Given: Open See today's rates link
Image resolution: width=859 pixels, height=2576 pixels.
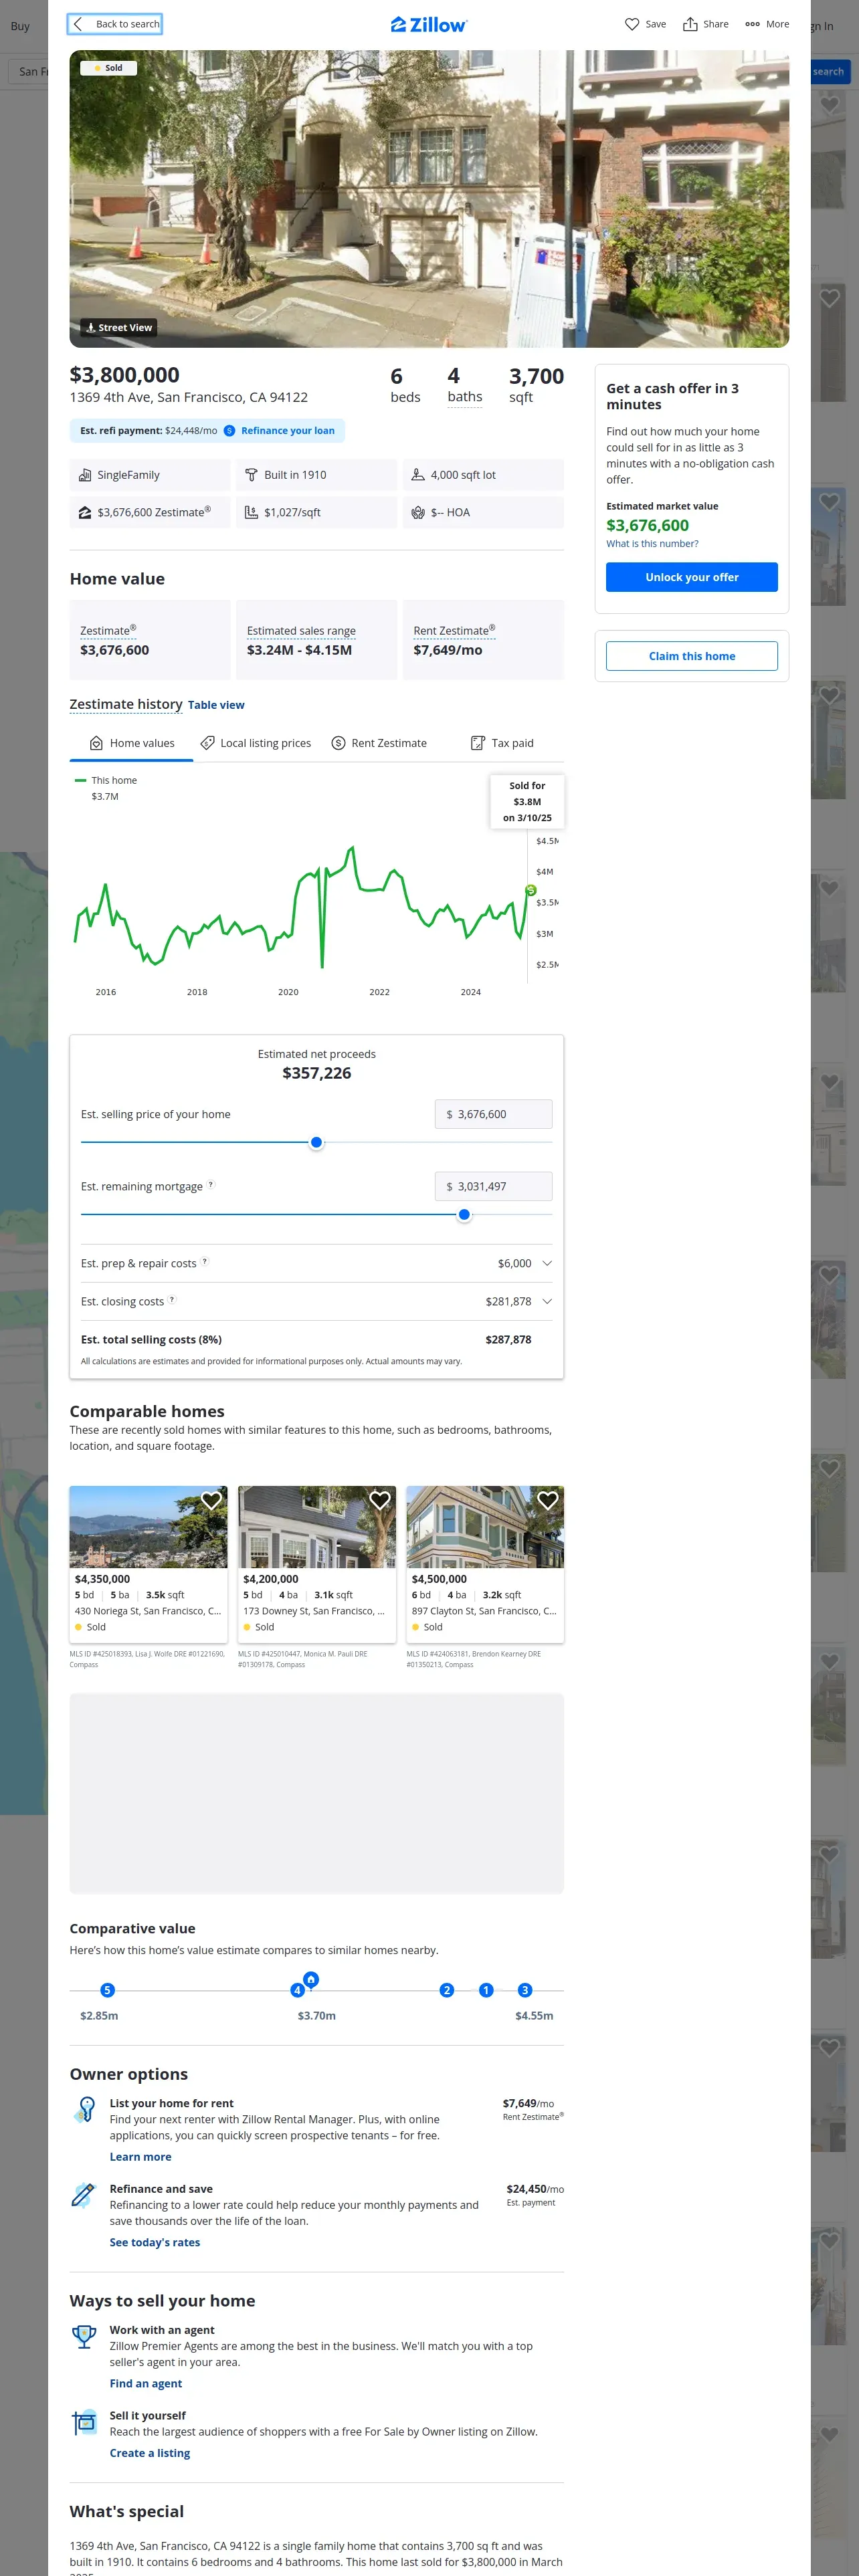Looking at the screenshot, I should [x=155, y=2242].
